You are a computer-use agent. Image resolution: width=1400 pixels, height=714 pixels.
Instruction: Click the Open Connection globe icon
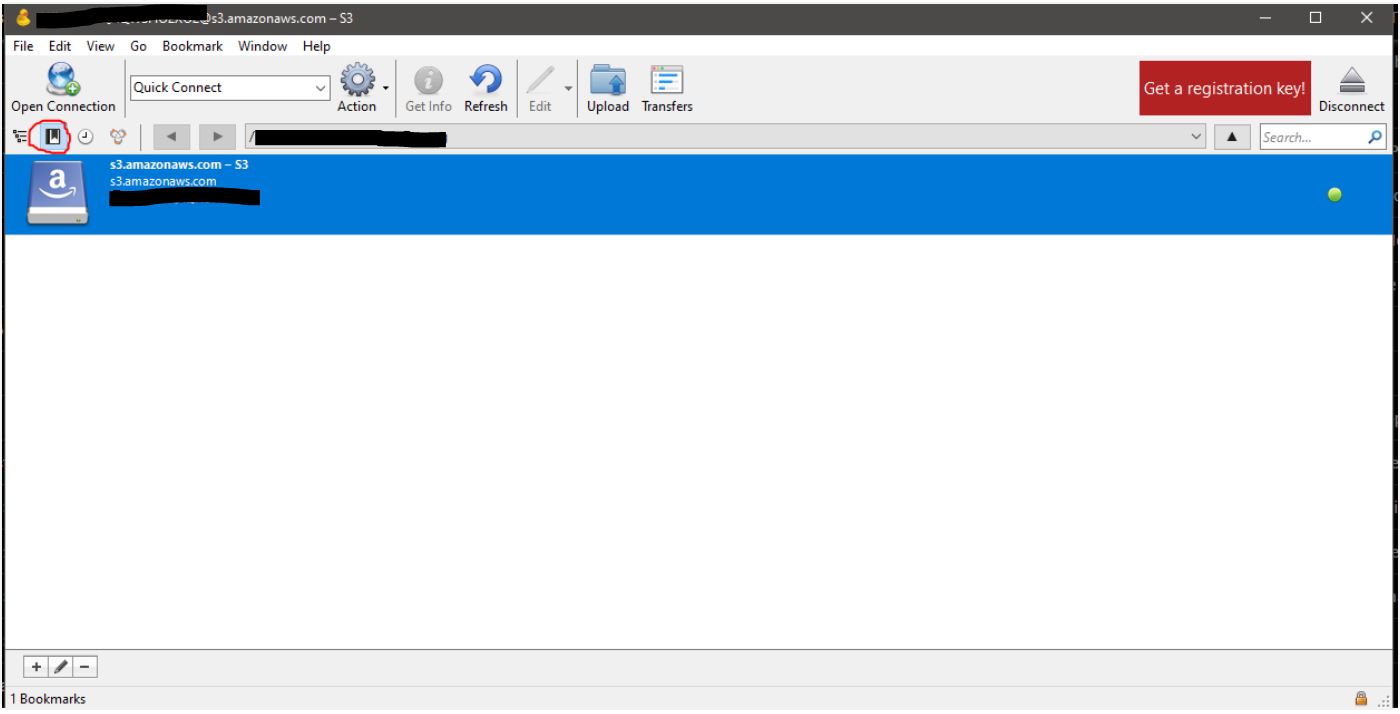[x=64, y=80]
